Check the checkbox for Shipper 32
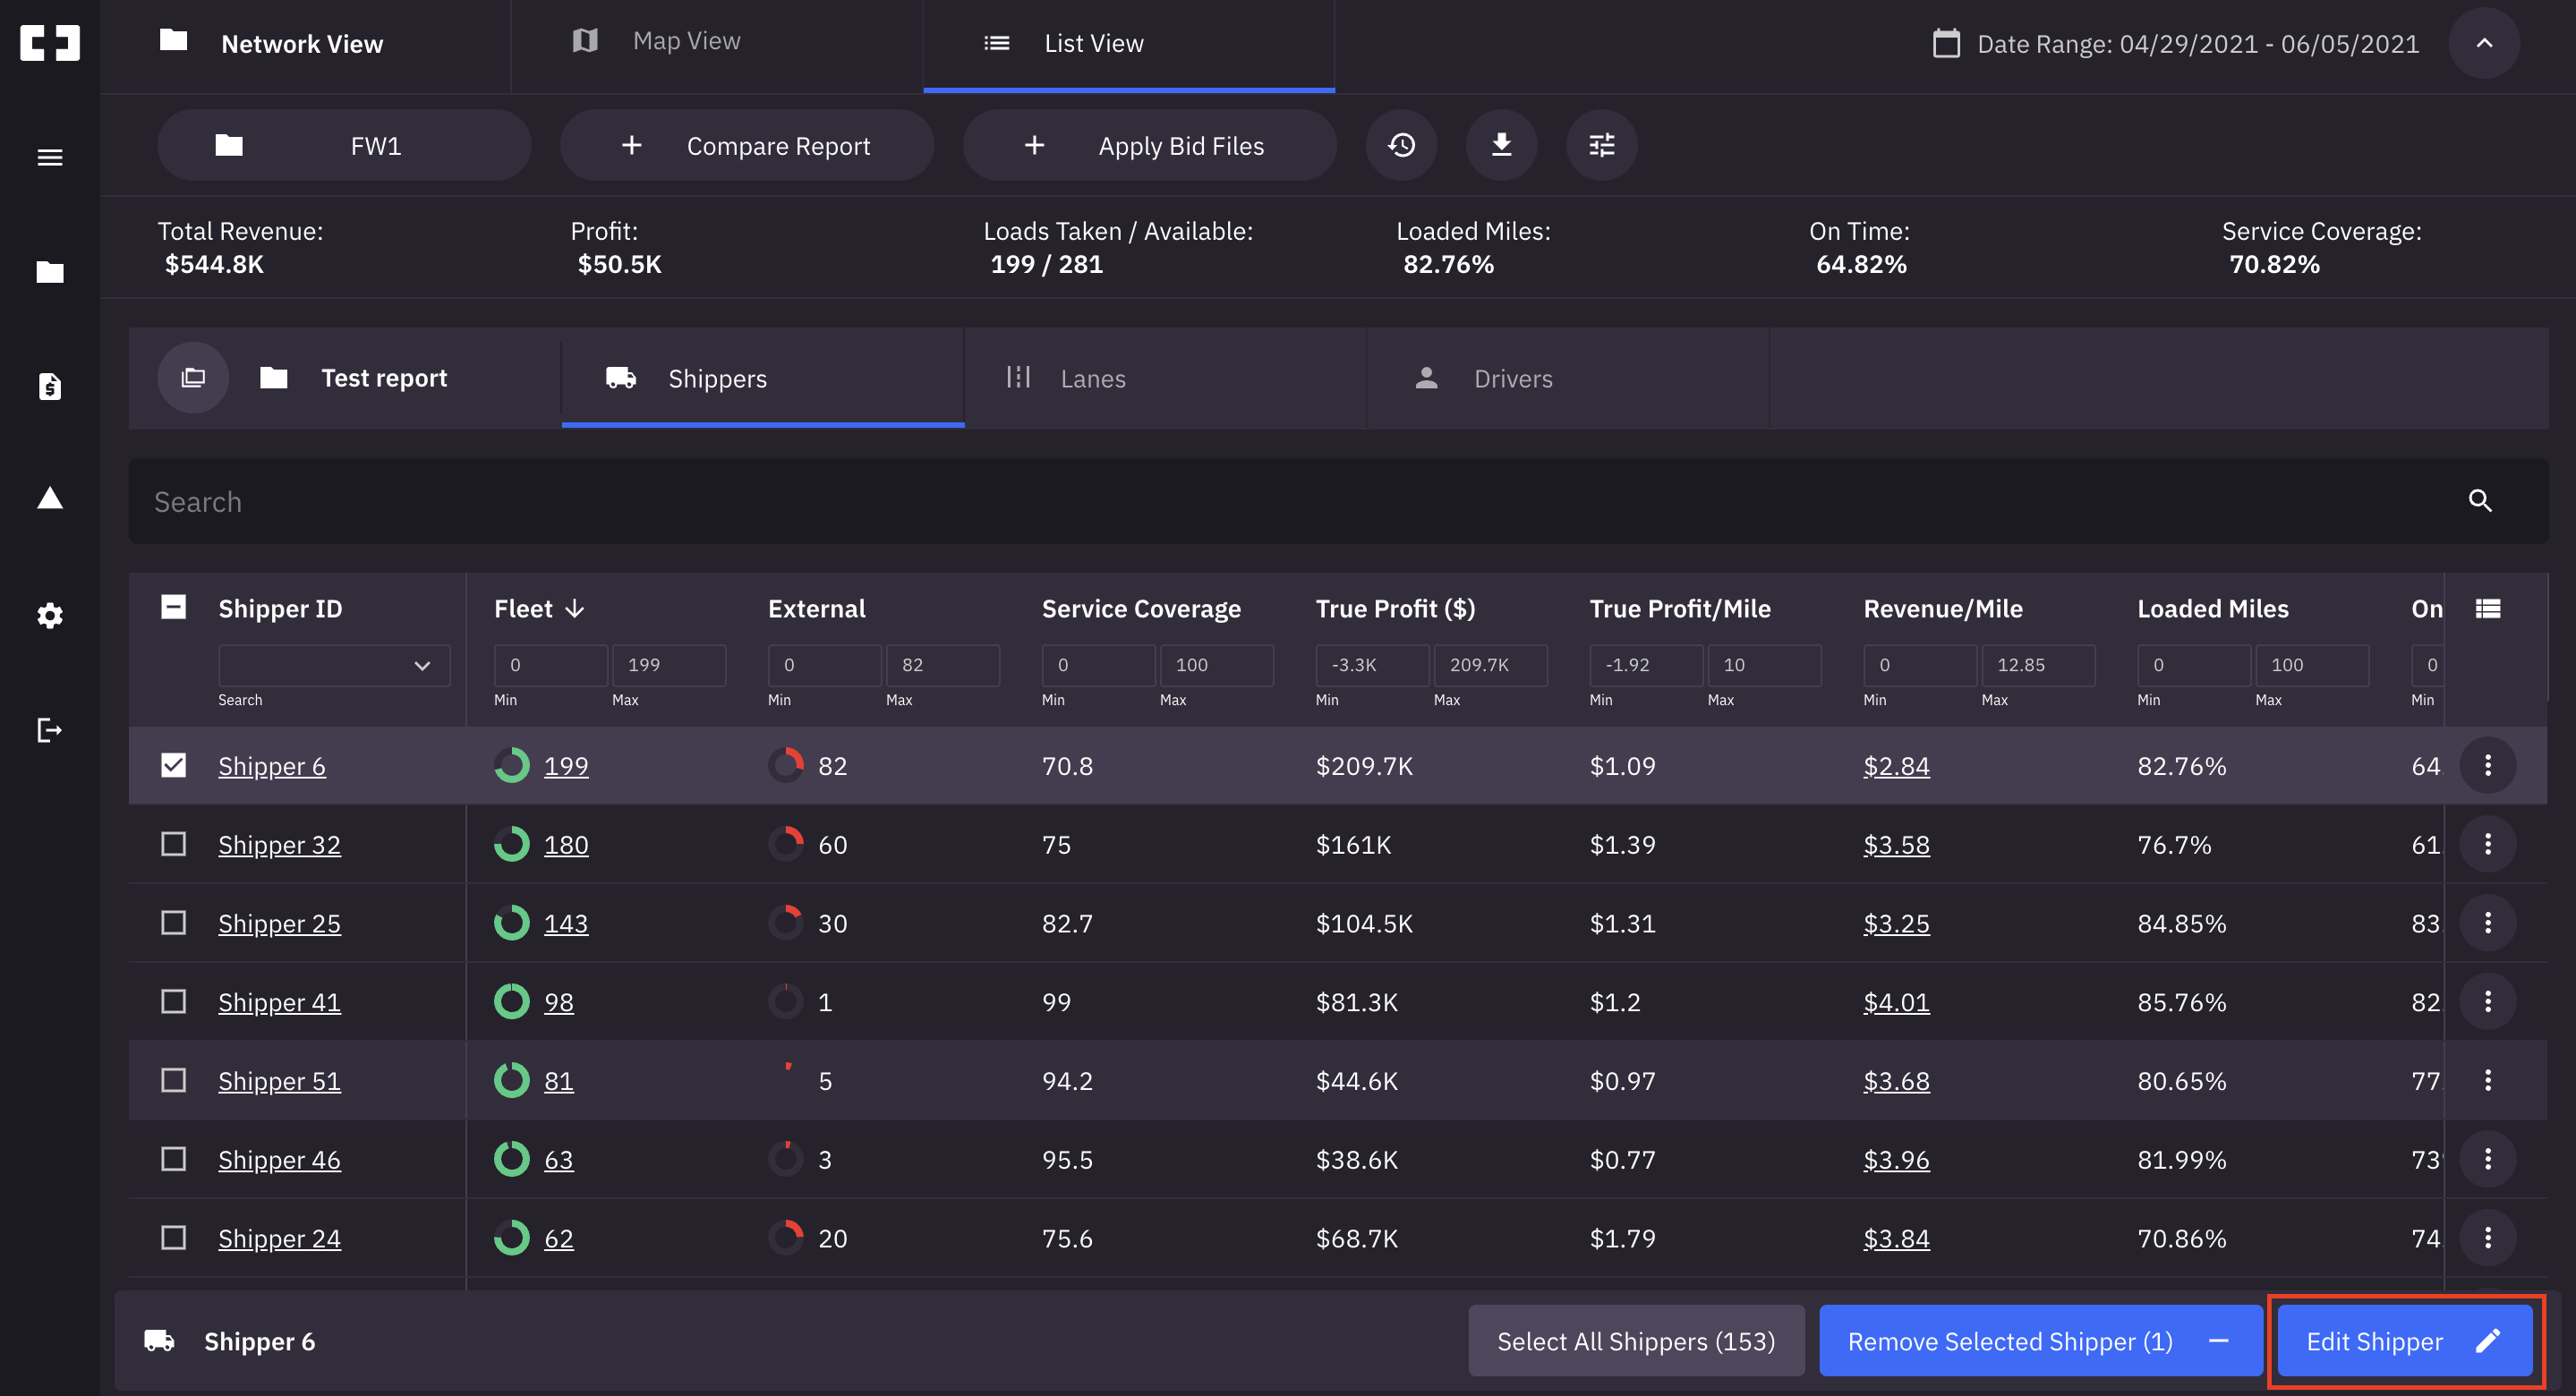The height and width of the screenshot is (1396, 2576). tap(173, 843)
